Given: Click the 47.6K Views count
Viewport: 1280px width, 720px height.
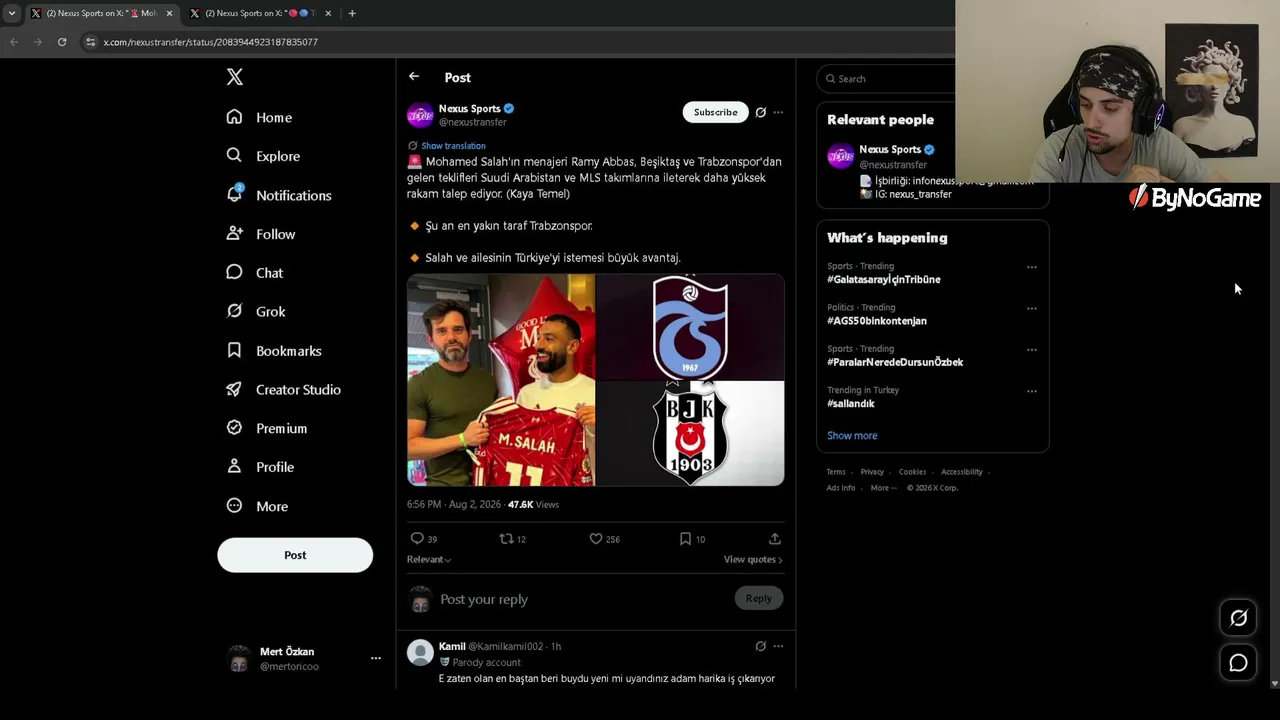Looking at the screenshot, I should 533,505.
